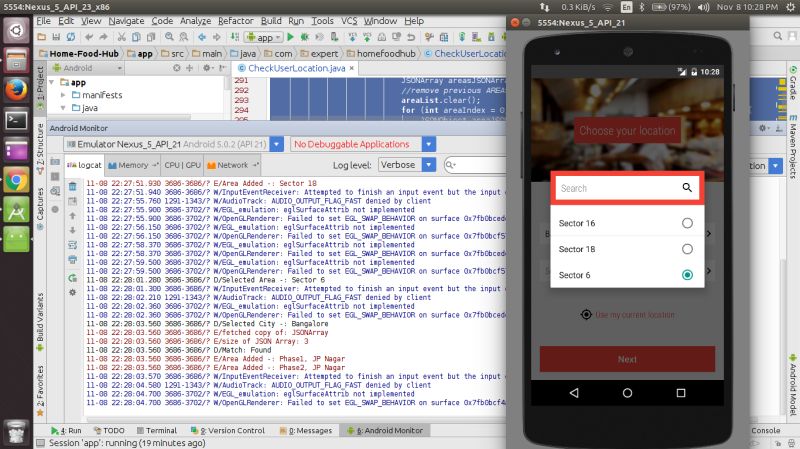Click the Save All toolbar icon
The width and height of the screenshot is (800, 449).
coord(56,37)
